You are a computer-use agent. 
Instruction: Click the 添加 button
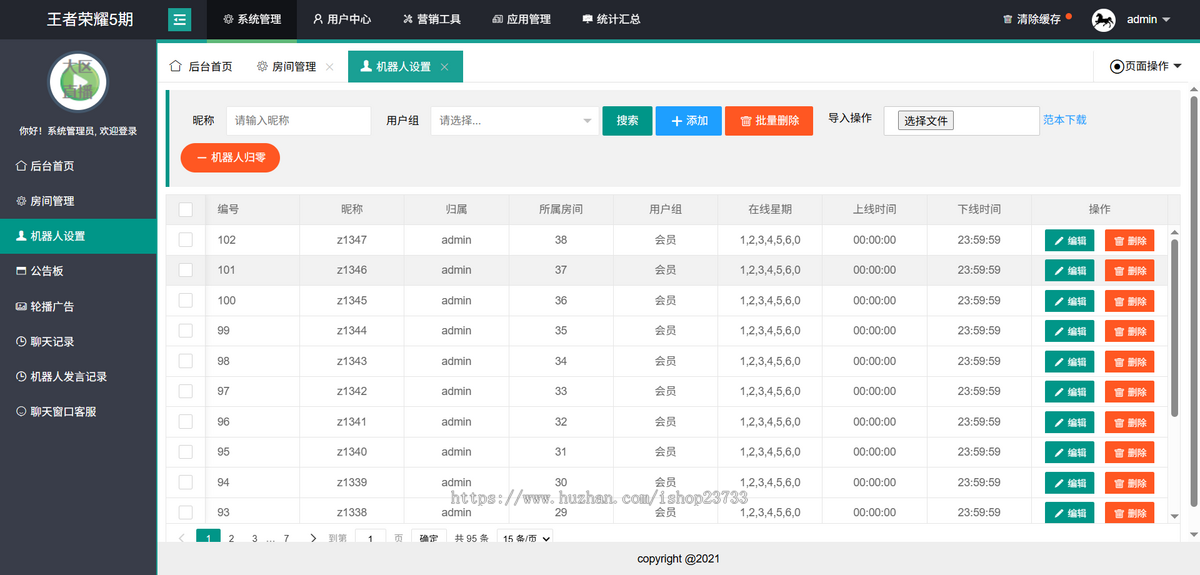click(x=688, y=121)
